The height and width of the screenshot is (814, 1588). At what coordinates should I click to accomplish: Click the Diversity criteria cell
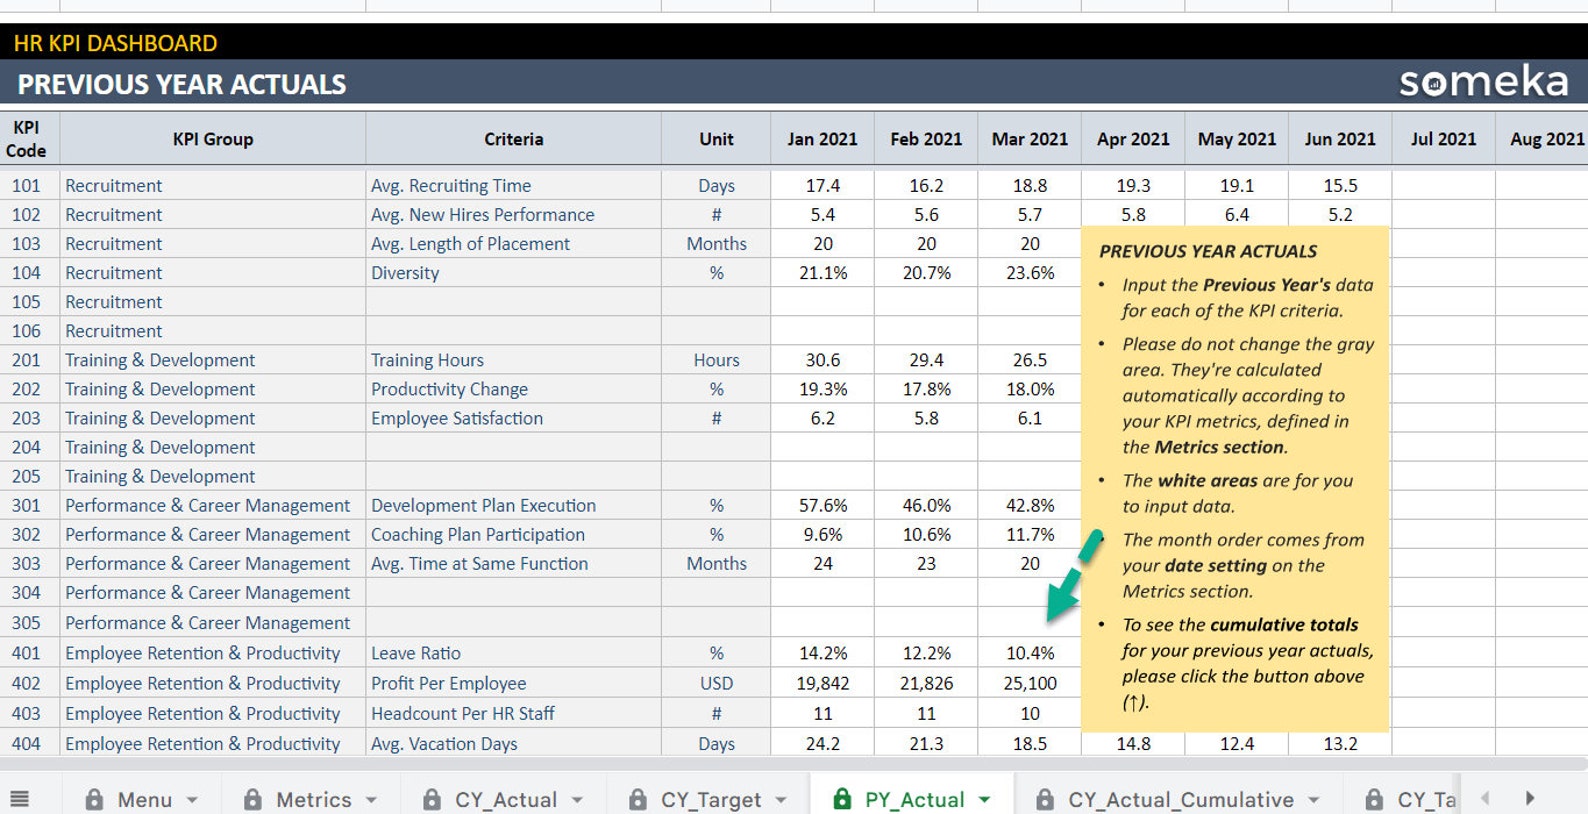[514, 273]
